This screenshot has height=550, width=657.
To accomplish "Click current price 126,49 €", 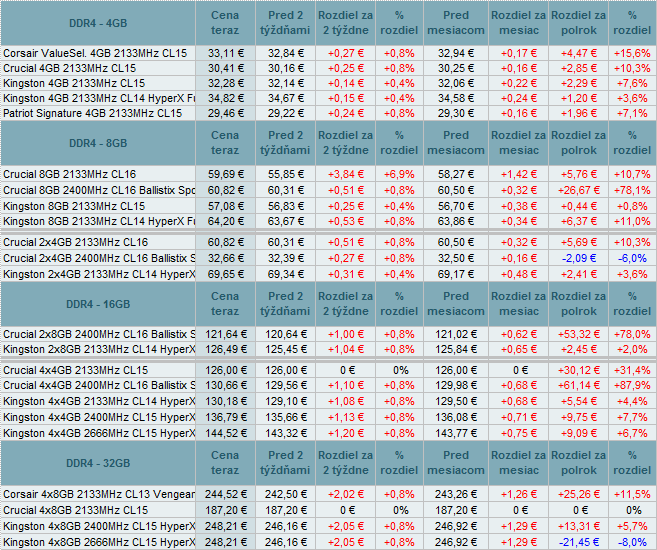I will (226, 349).
